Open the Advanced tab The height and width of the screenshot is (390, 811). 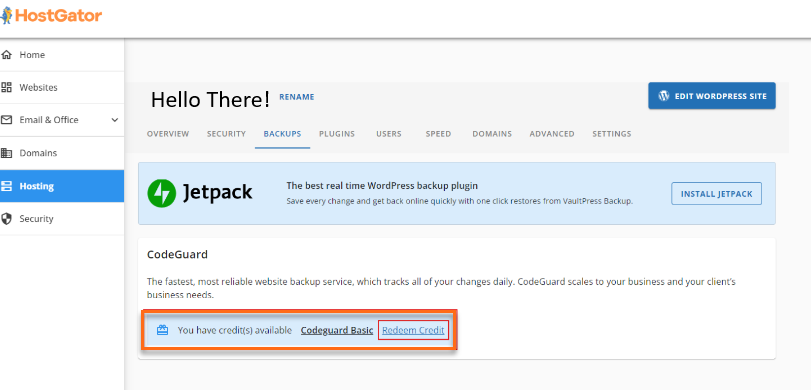click(x=552, y=133)
